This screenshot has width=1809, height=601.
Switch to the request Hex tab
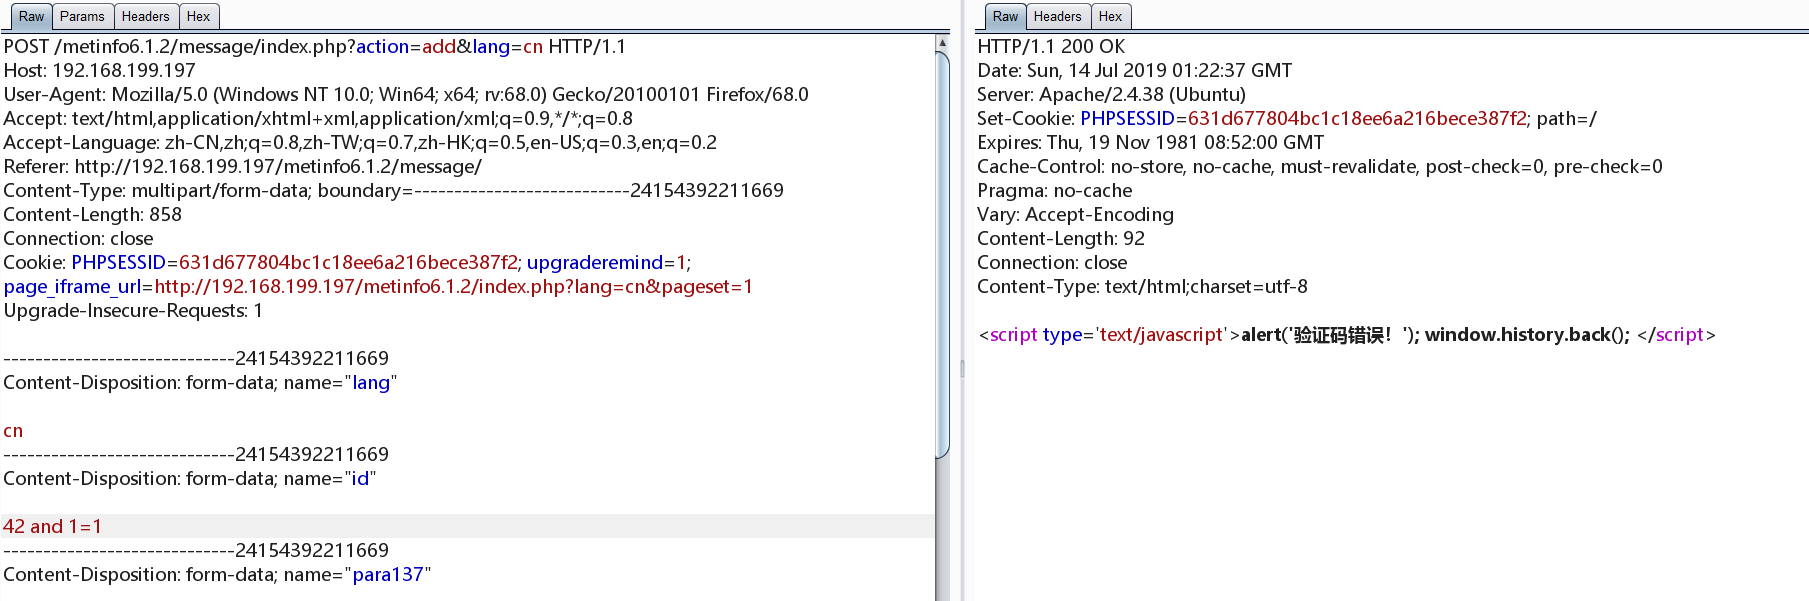coord(199,17)
